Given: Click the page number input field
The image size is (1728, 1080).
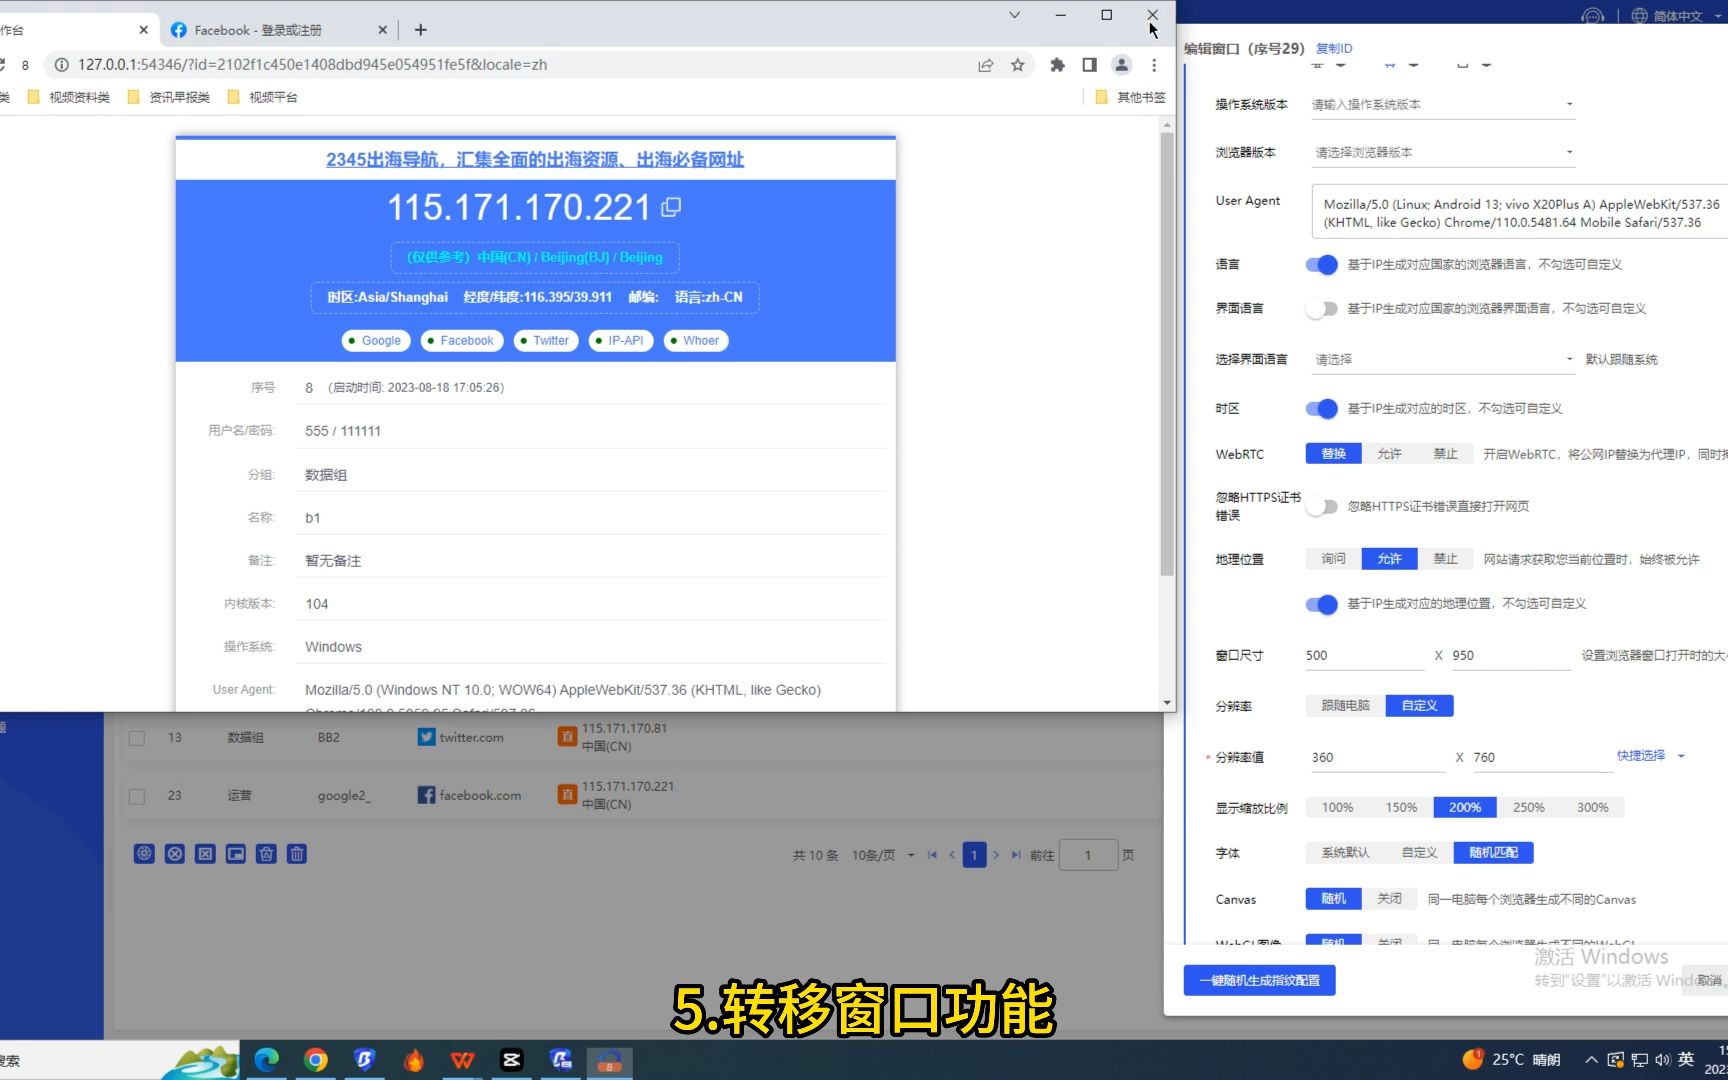Looking at the screenshot, I should [1089, 855].
